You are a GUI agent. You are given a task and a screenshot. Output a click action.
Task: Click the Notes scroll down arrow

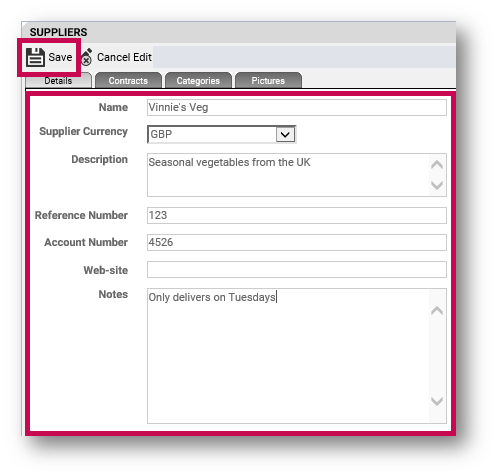point(437,401)
